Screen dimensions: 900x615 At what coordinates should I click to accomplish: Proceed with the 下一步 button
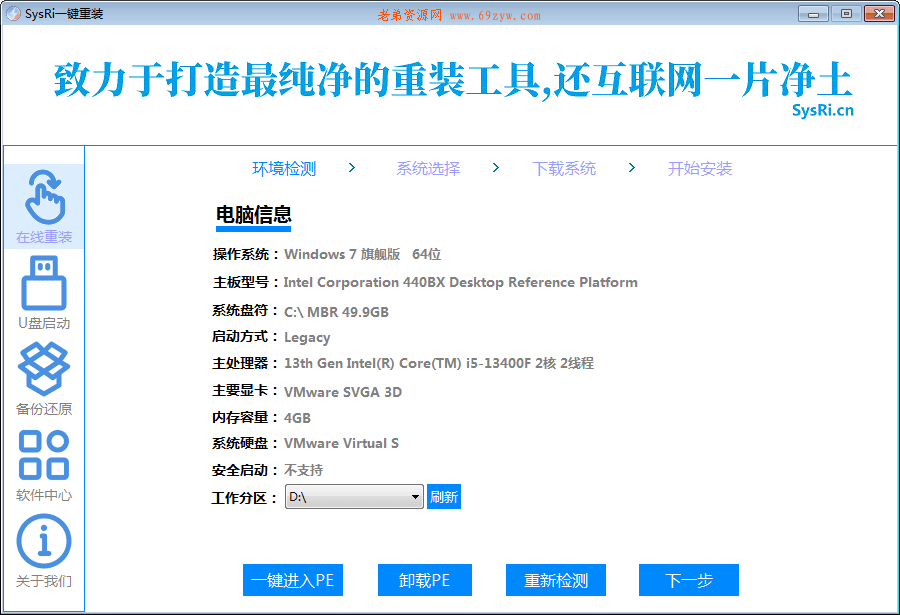[x=688, y=580]
